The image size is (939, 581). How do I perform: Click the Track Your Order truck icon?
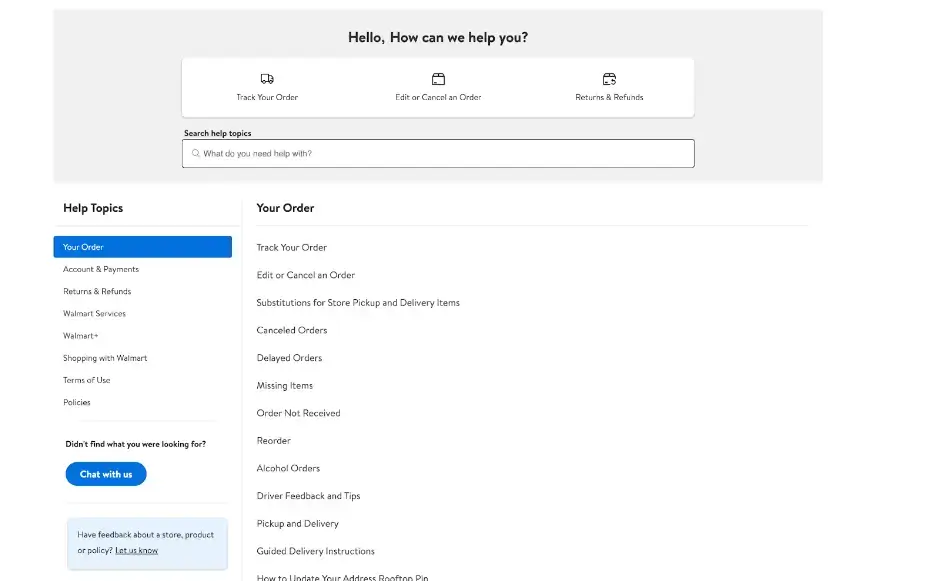pos(267,79)
